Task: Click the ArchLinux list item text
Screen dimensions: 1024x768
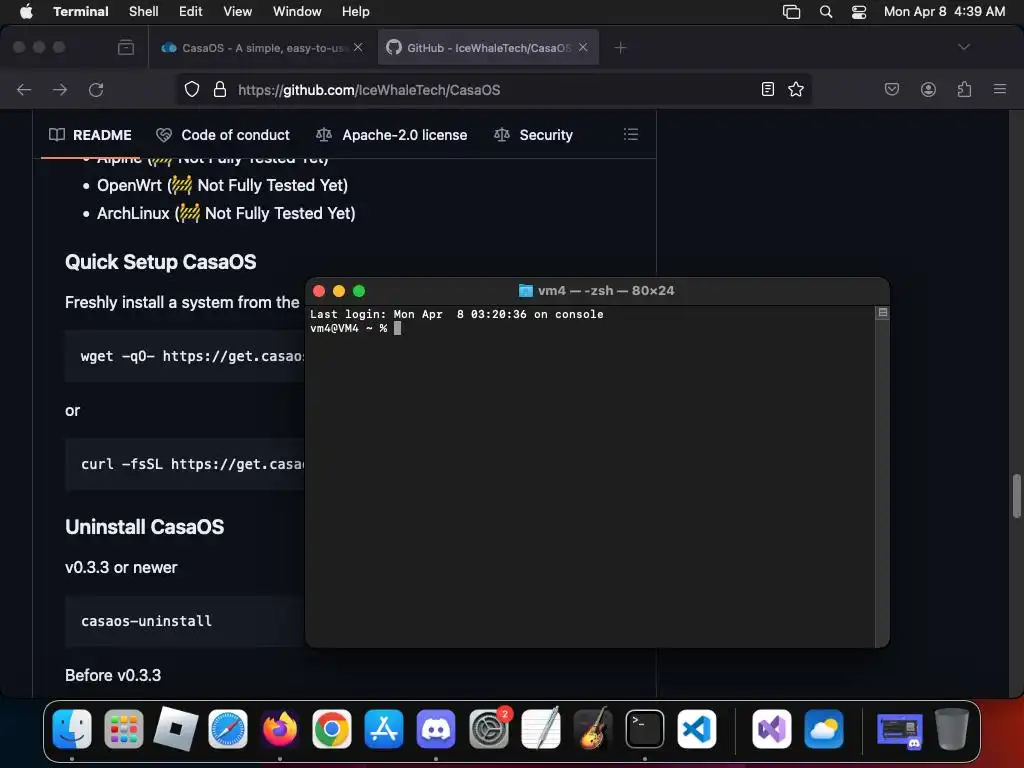Action: (226, 214)
